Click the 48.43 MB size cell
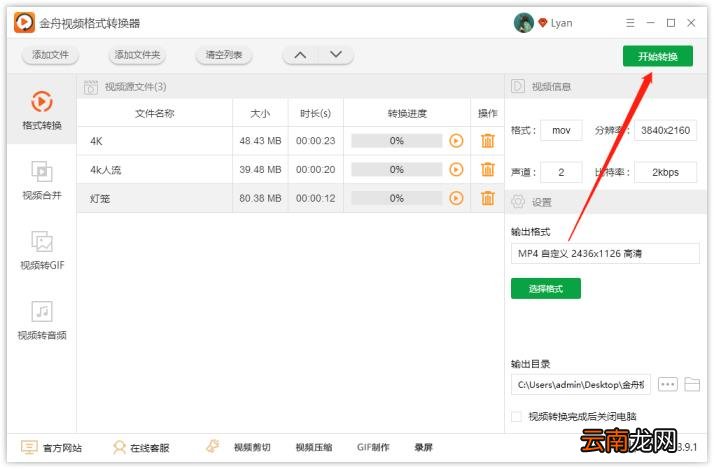The height and width of the screenshot is (469, 714). coord(260,141)
